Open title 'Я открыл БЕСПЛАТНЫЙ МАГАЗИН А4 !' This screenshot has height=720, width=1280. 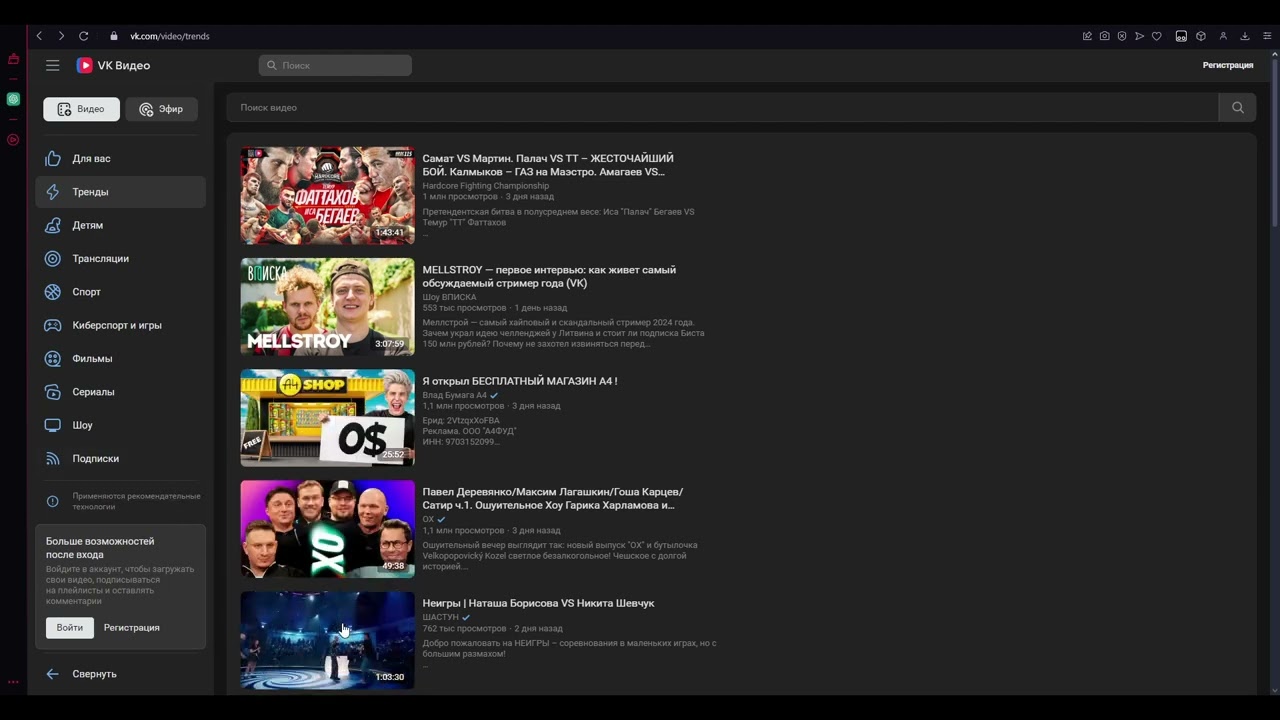coord(520,381)
